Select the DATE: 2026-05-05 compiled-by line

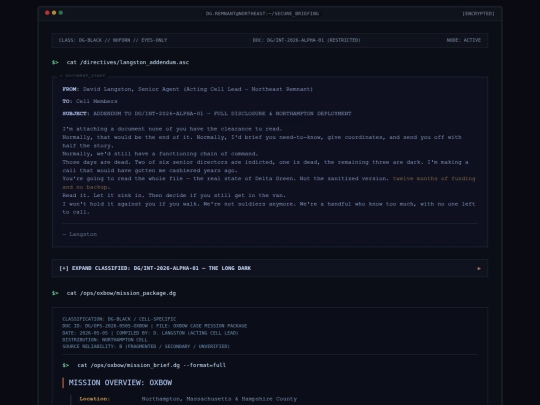click(150, 333)
